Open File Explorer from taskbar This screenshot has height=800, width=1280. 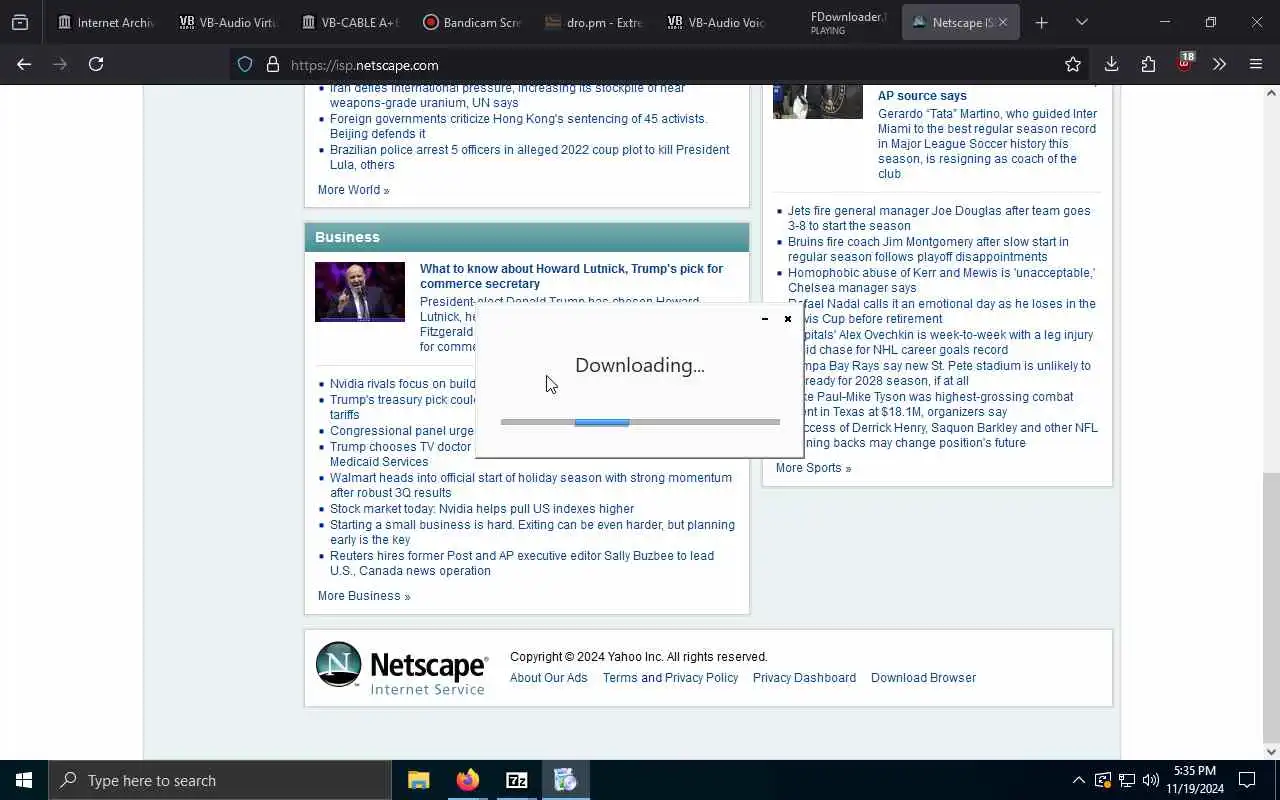[x=419, y=780]
